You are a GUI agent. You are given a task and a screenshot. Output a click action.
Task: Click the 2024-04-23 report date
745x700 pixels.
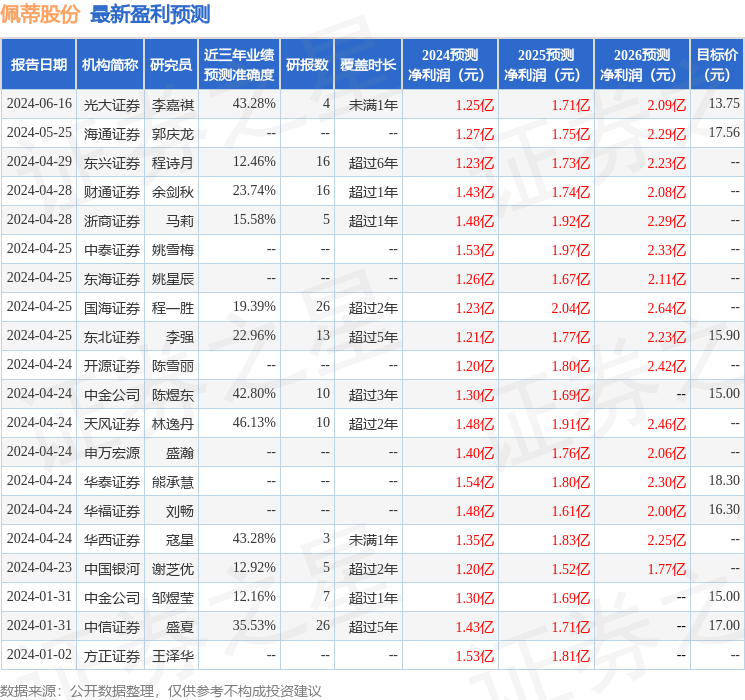[39, 567]
